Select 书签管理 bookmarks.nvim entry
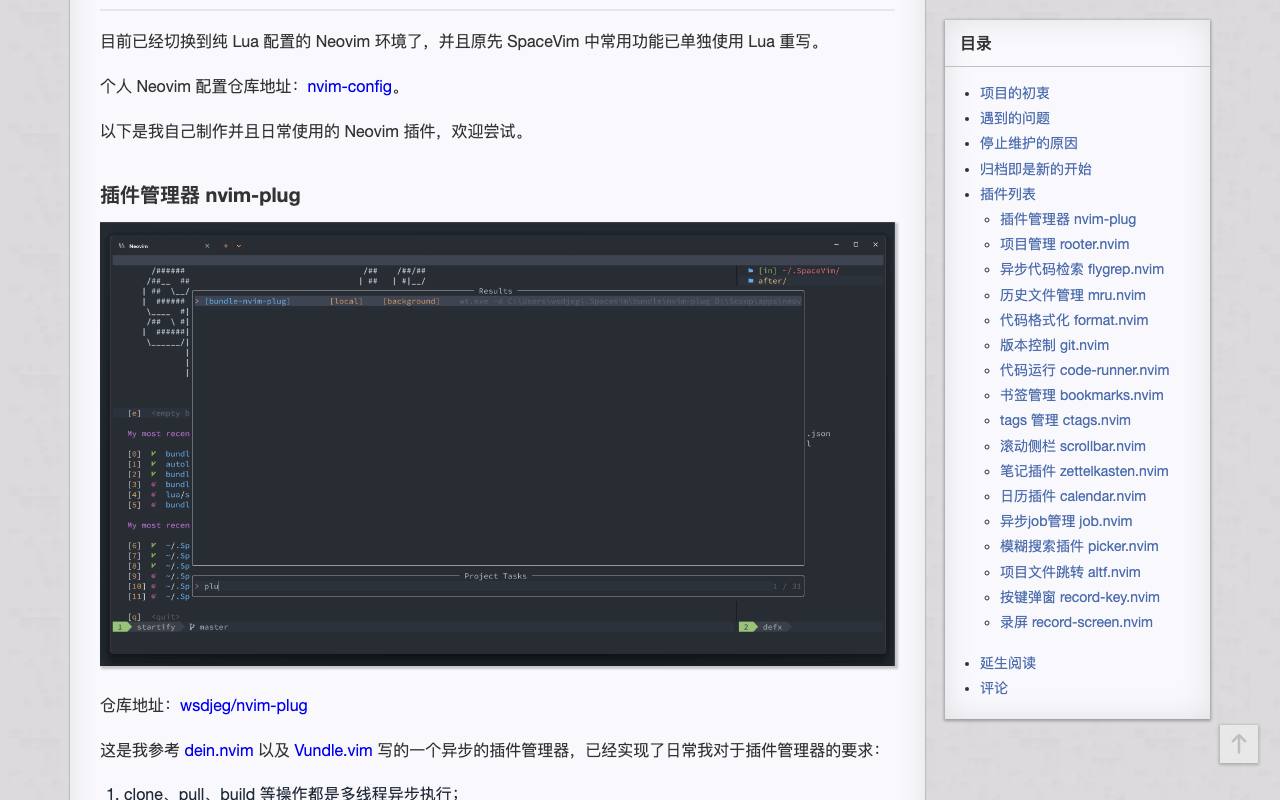Screen dimensions: 1280x800 tap(1081, 395)
